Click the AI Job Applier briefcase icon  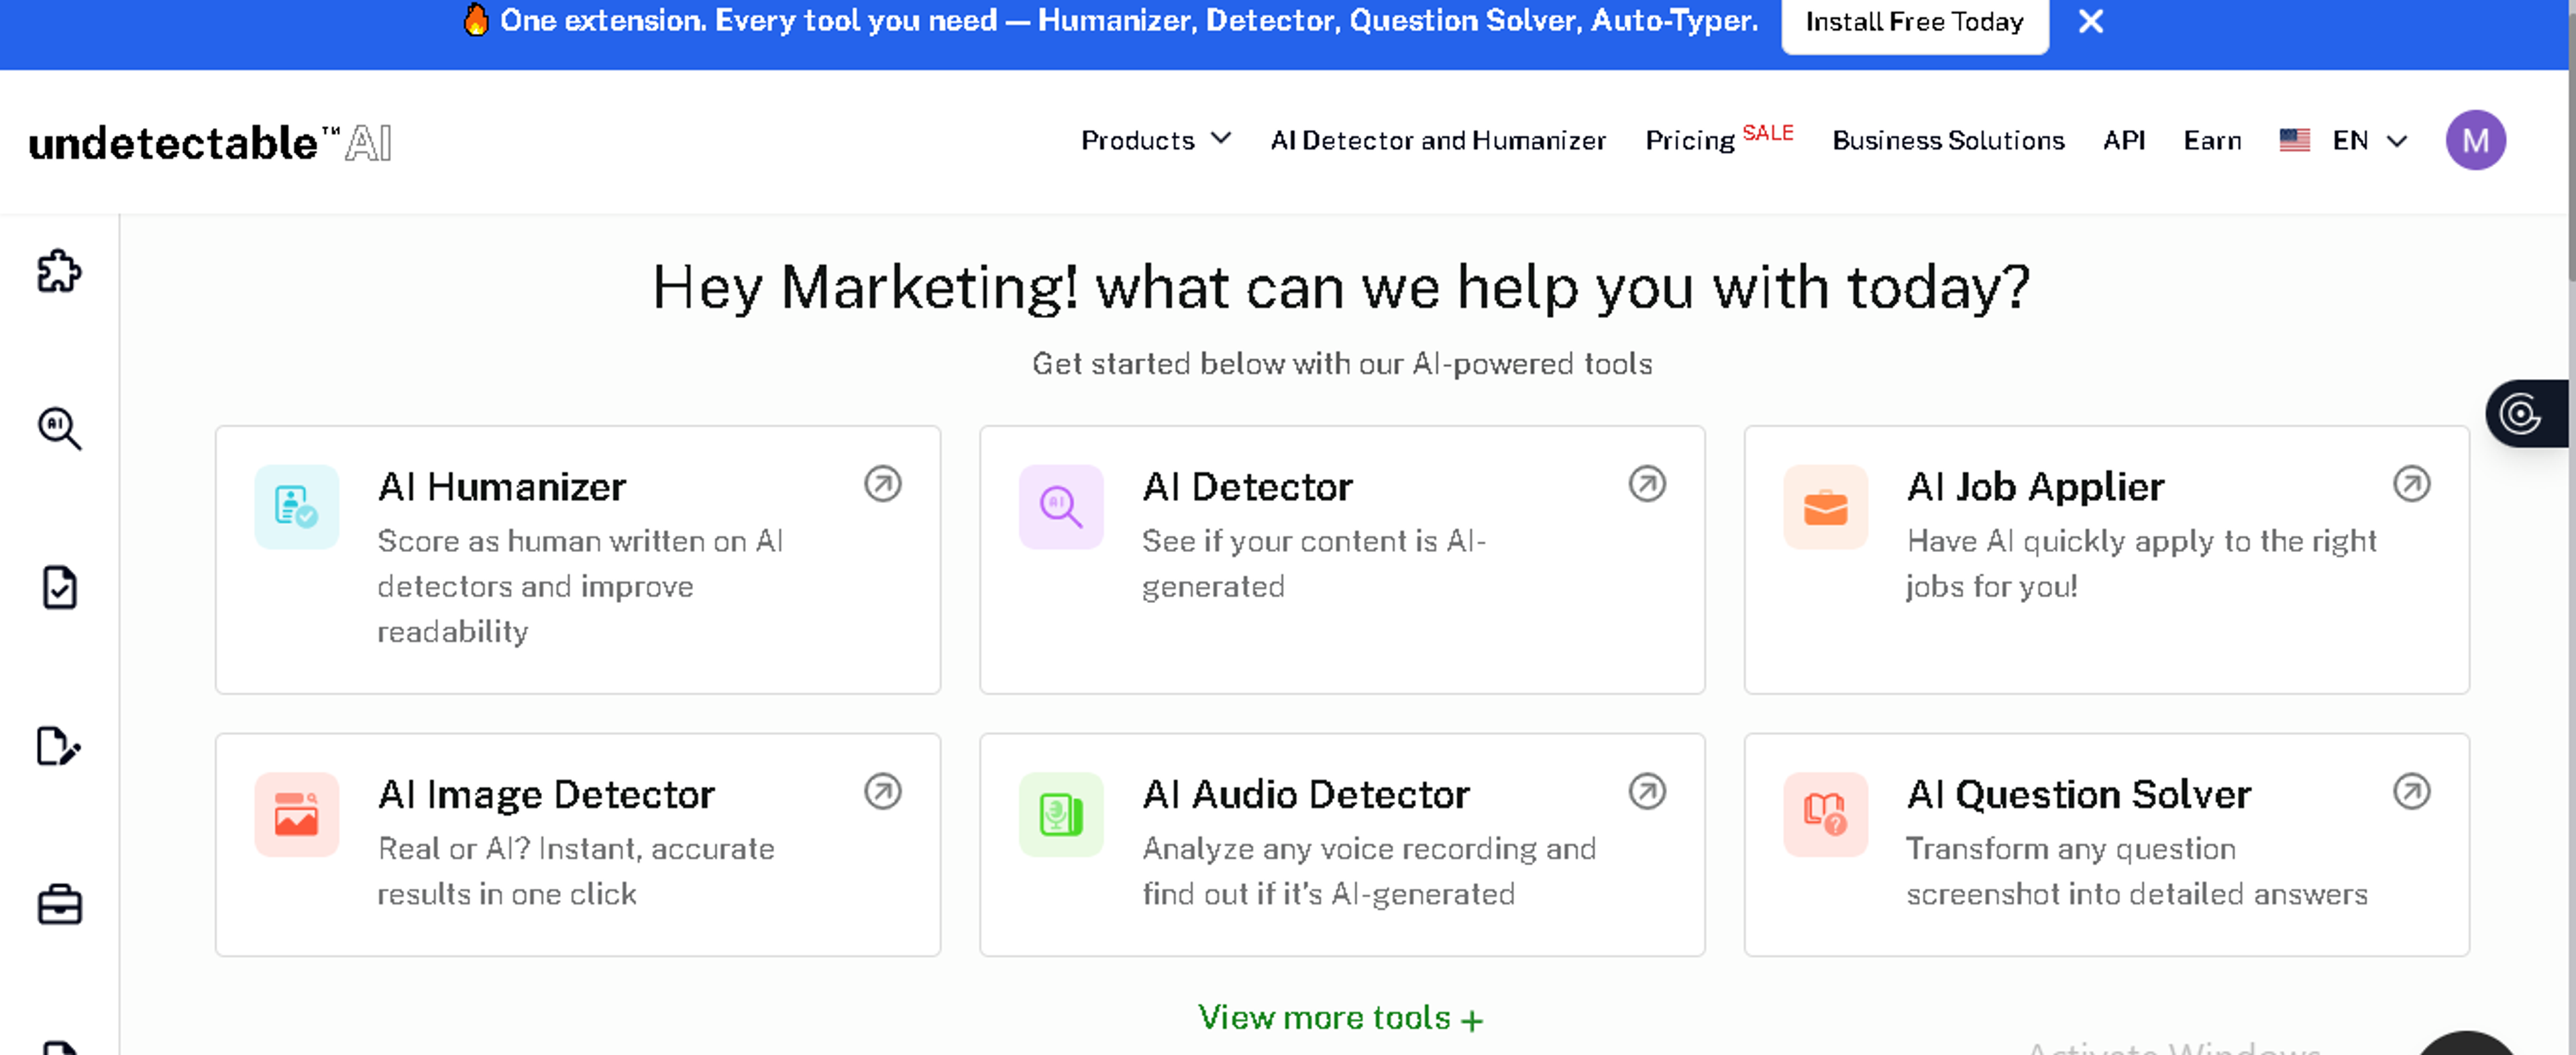1825,507
